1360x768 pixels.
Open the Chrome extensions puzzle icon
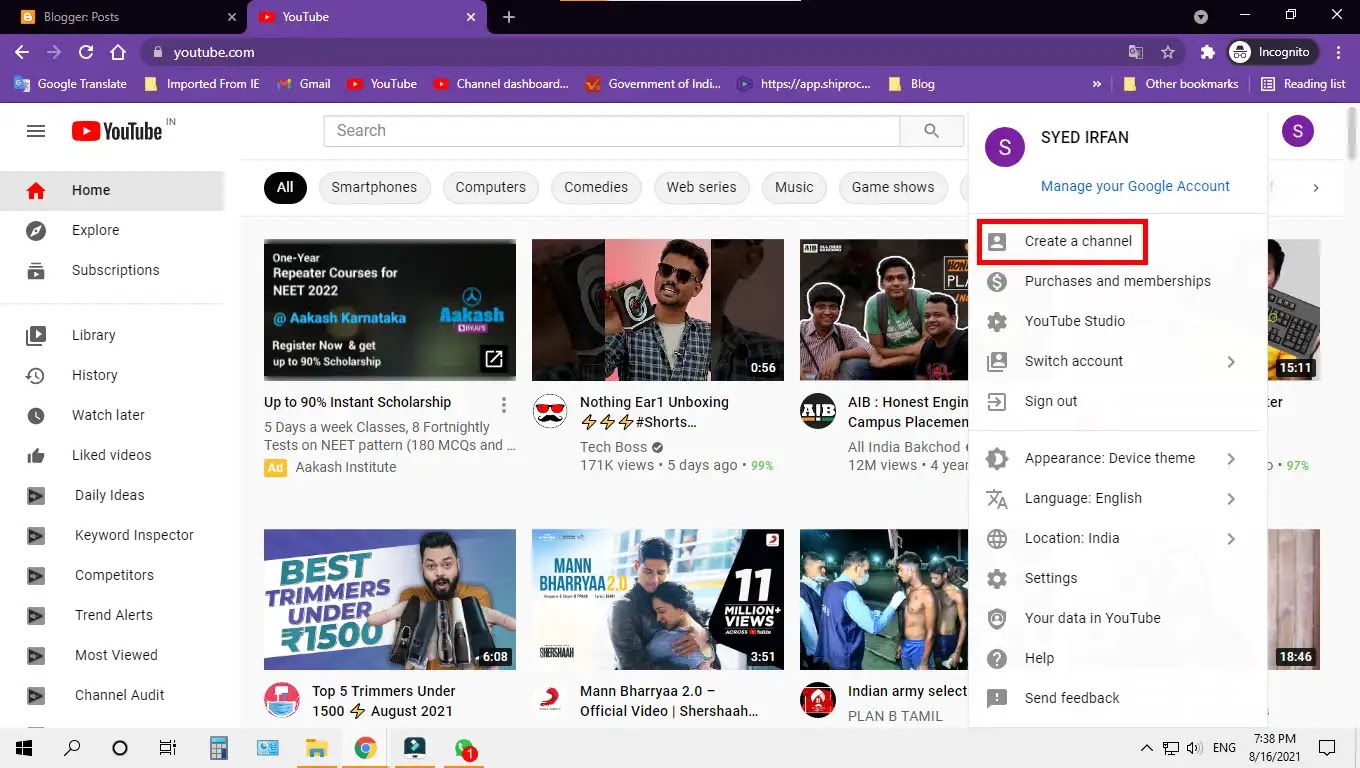tap(1207, 52)
